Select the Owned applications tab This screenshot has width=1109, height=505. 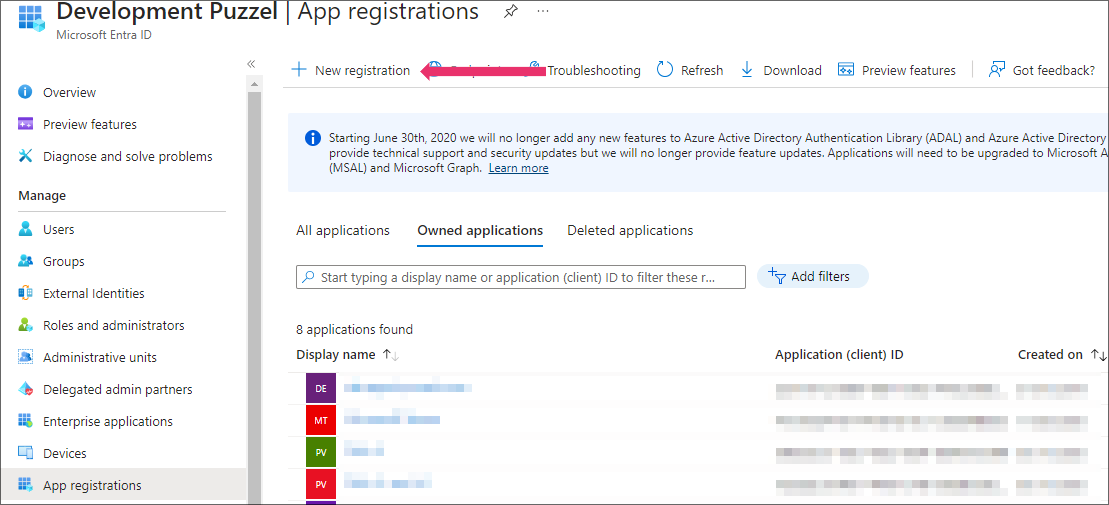click(x=480, y=231)
